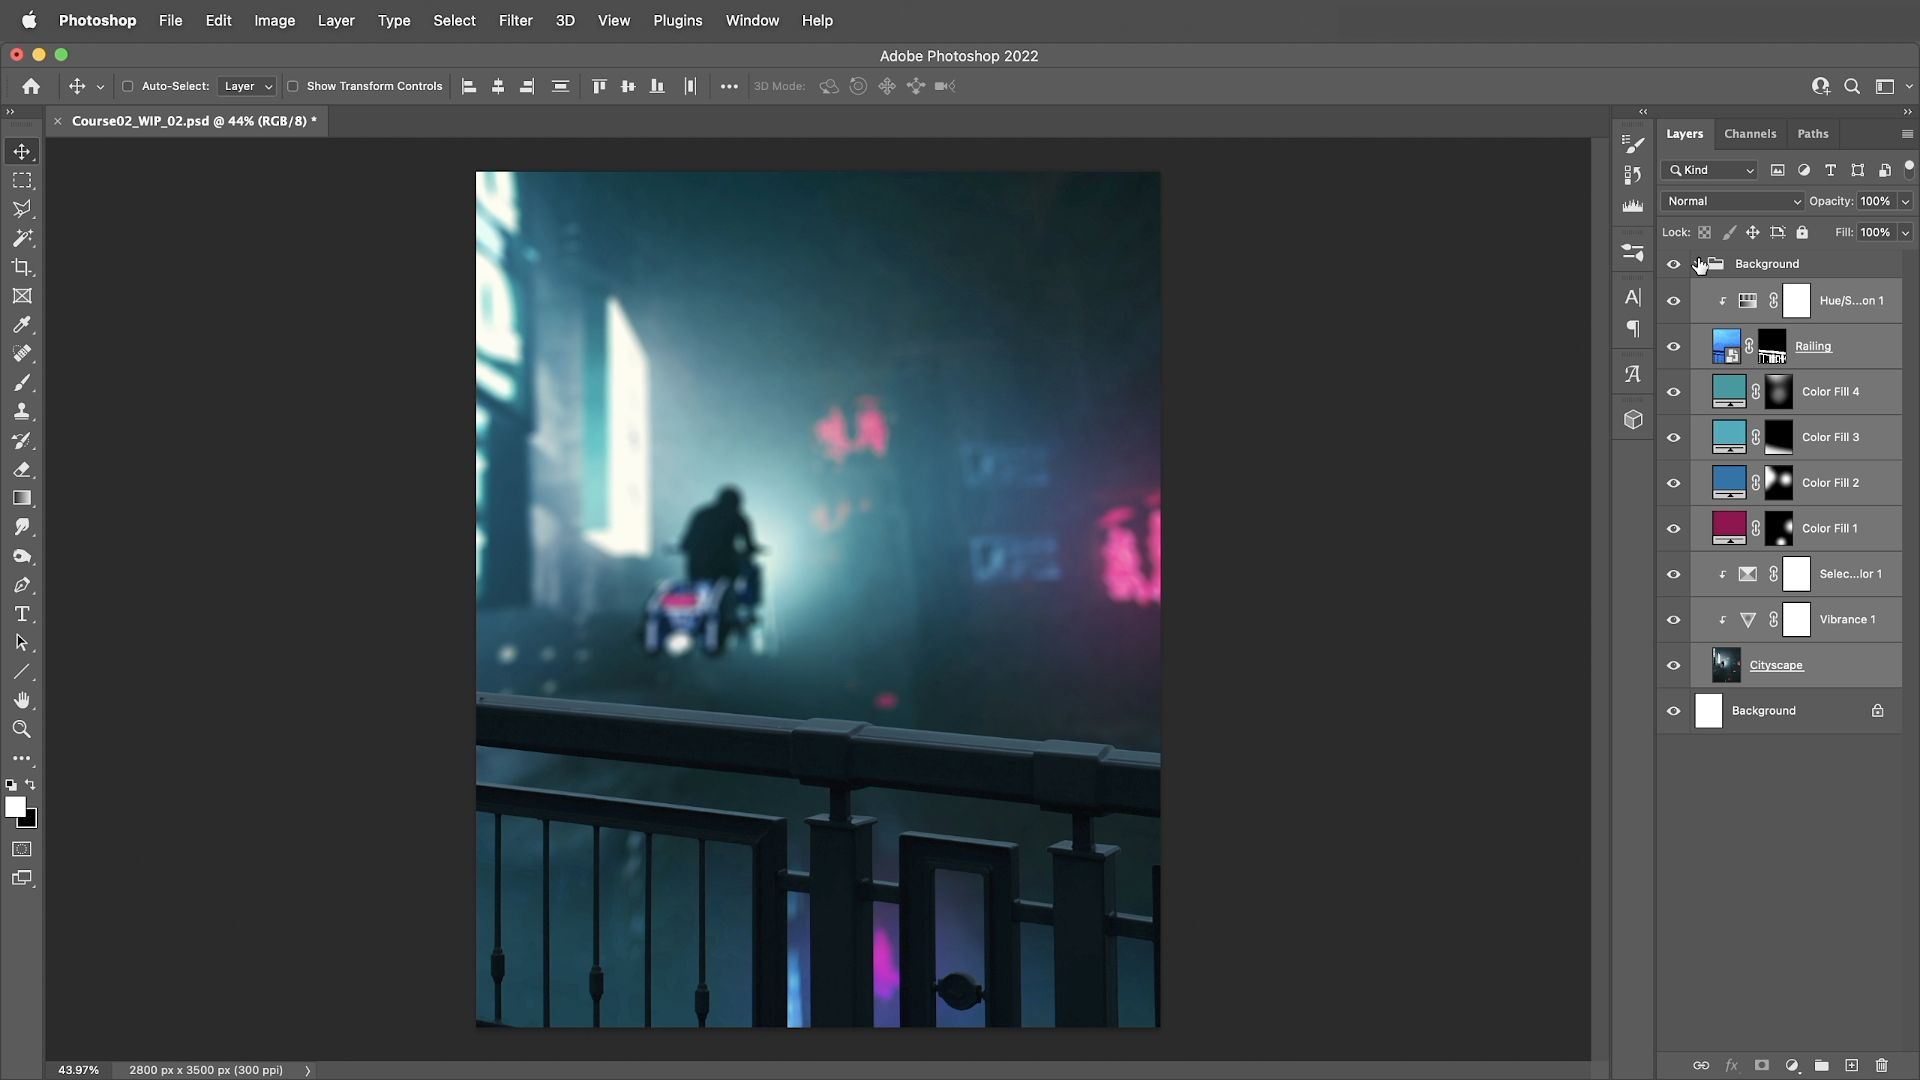This screenshot has height=1080, width=1920.
Task: Select the Clone Stamp tool
Action: tap(22, 411)
